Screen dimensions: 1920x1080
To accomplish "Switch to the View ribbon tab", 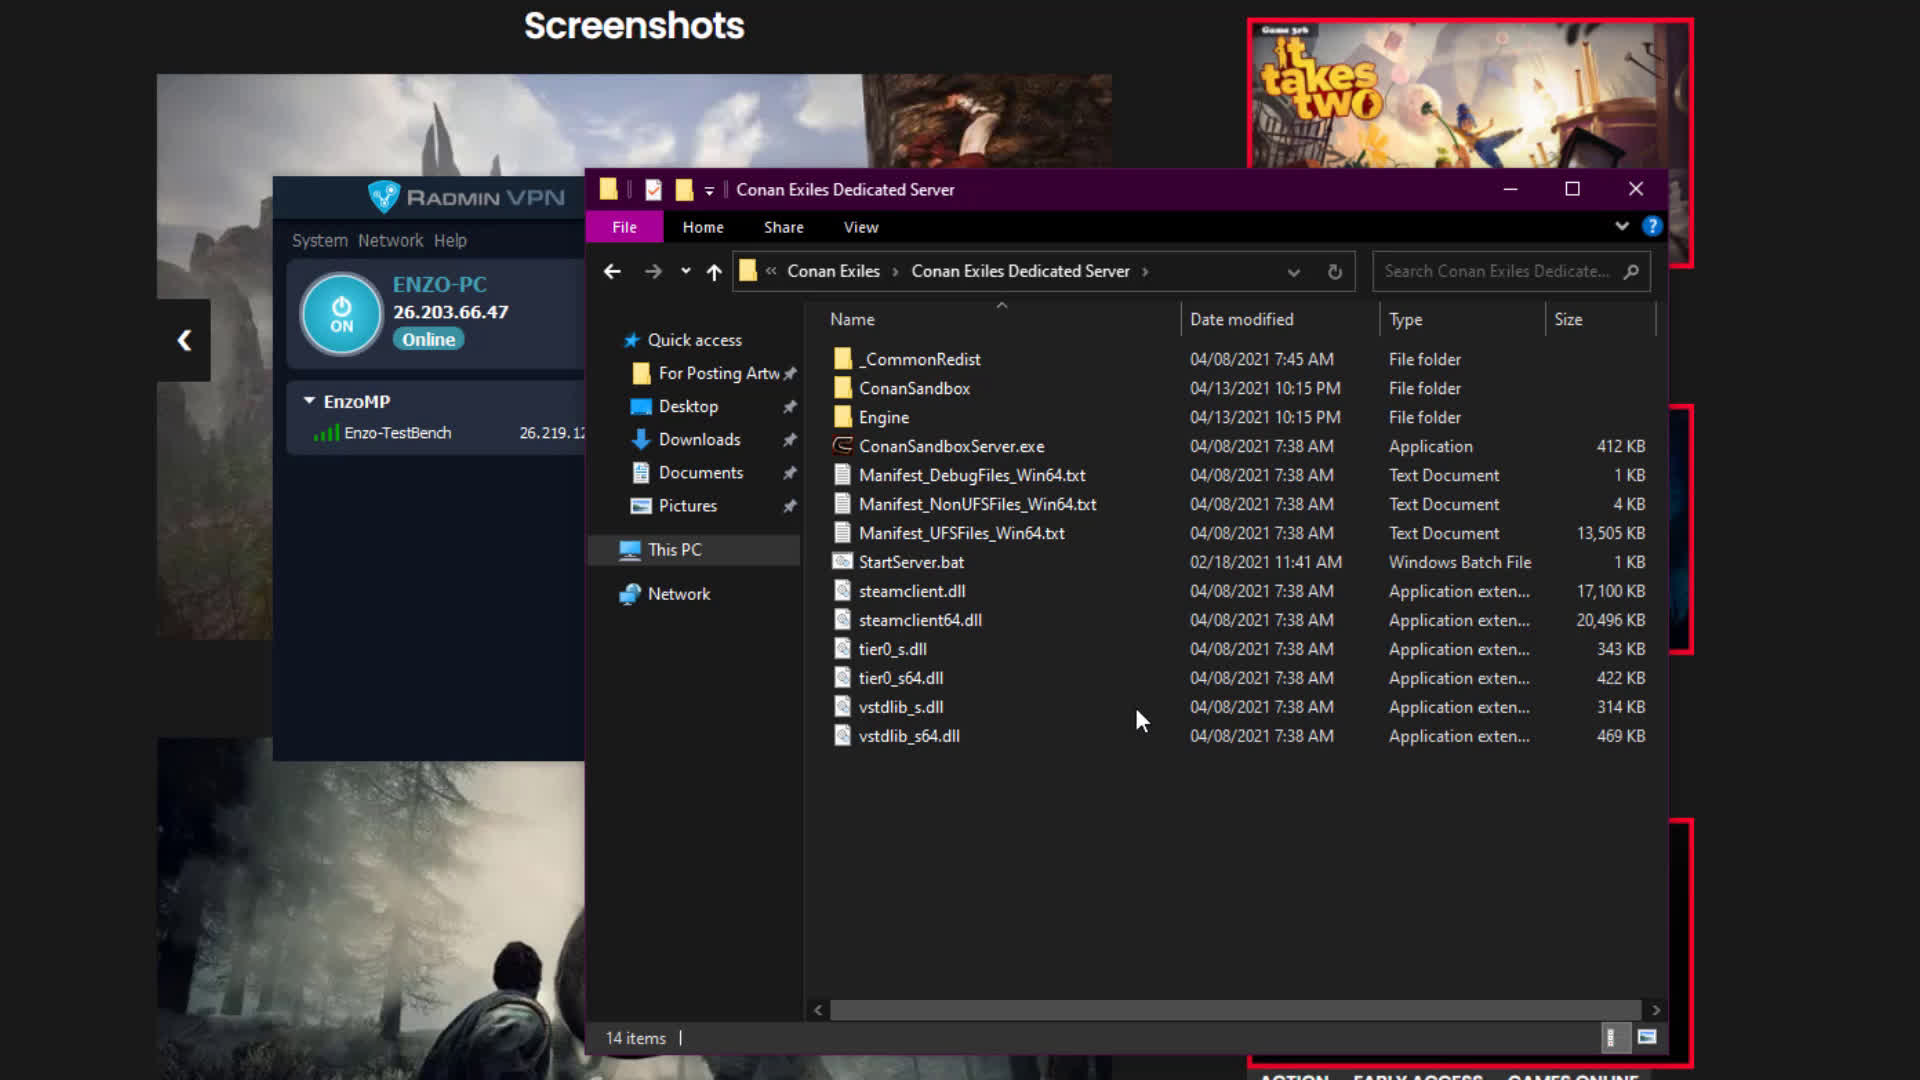I will (861, 227).
